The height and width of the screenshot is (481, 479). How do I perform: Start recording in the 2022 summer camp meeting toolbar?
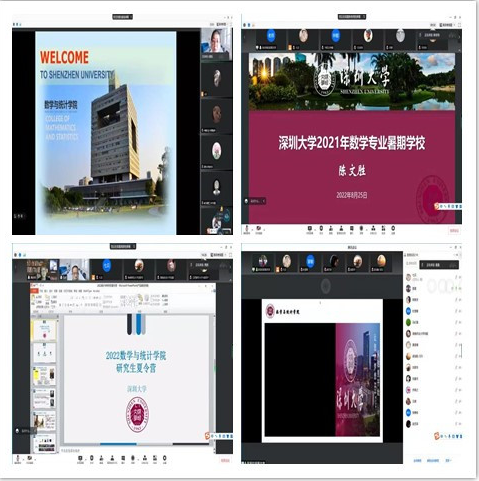pyautogui.click(x=133, y=459)
